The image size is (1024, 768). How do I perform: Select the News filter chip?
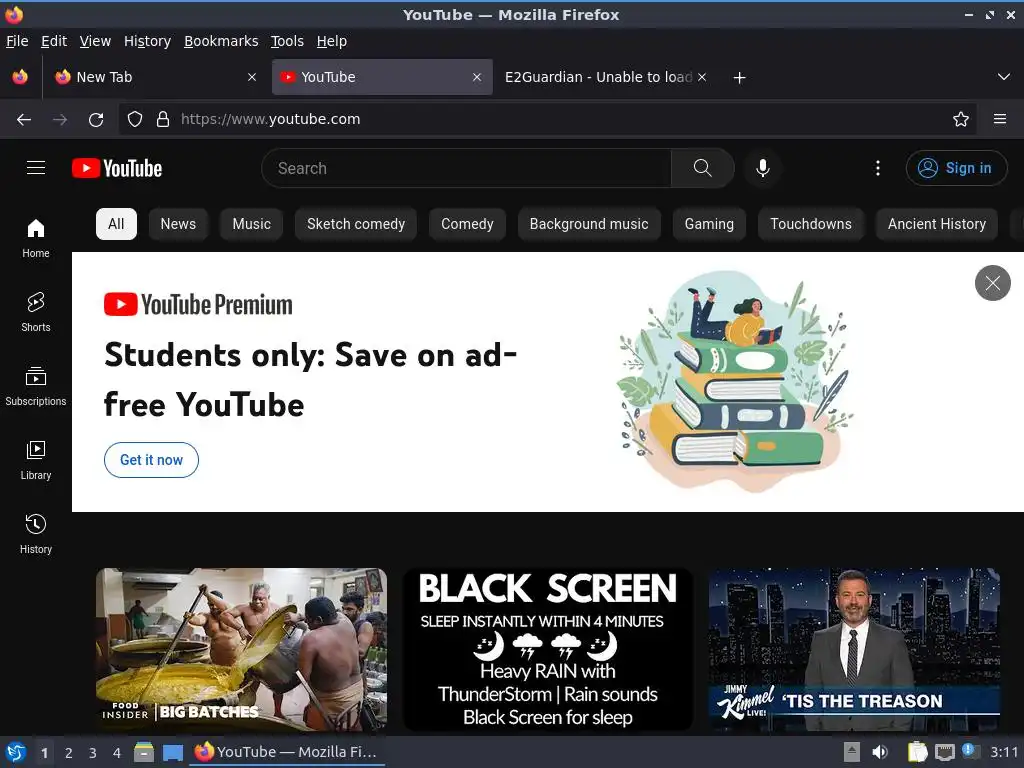point(178,224)
